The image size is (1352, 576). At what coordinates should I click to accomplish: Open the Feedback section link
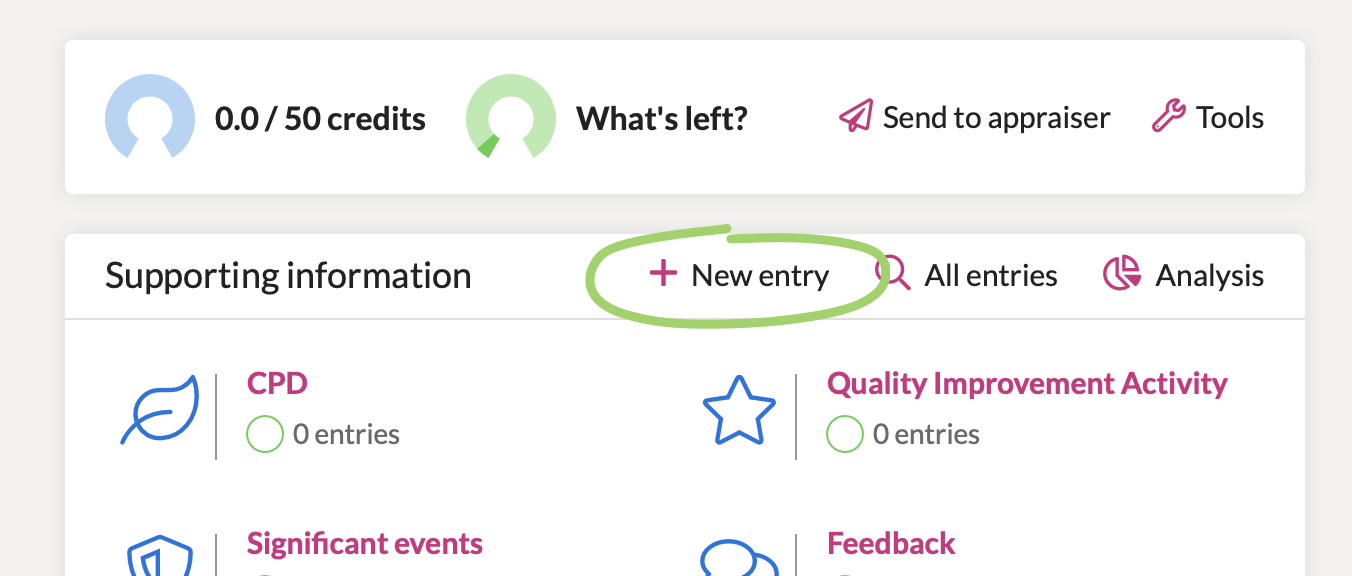pyautogui.click(x=891, y=544)
